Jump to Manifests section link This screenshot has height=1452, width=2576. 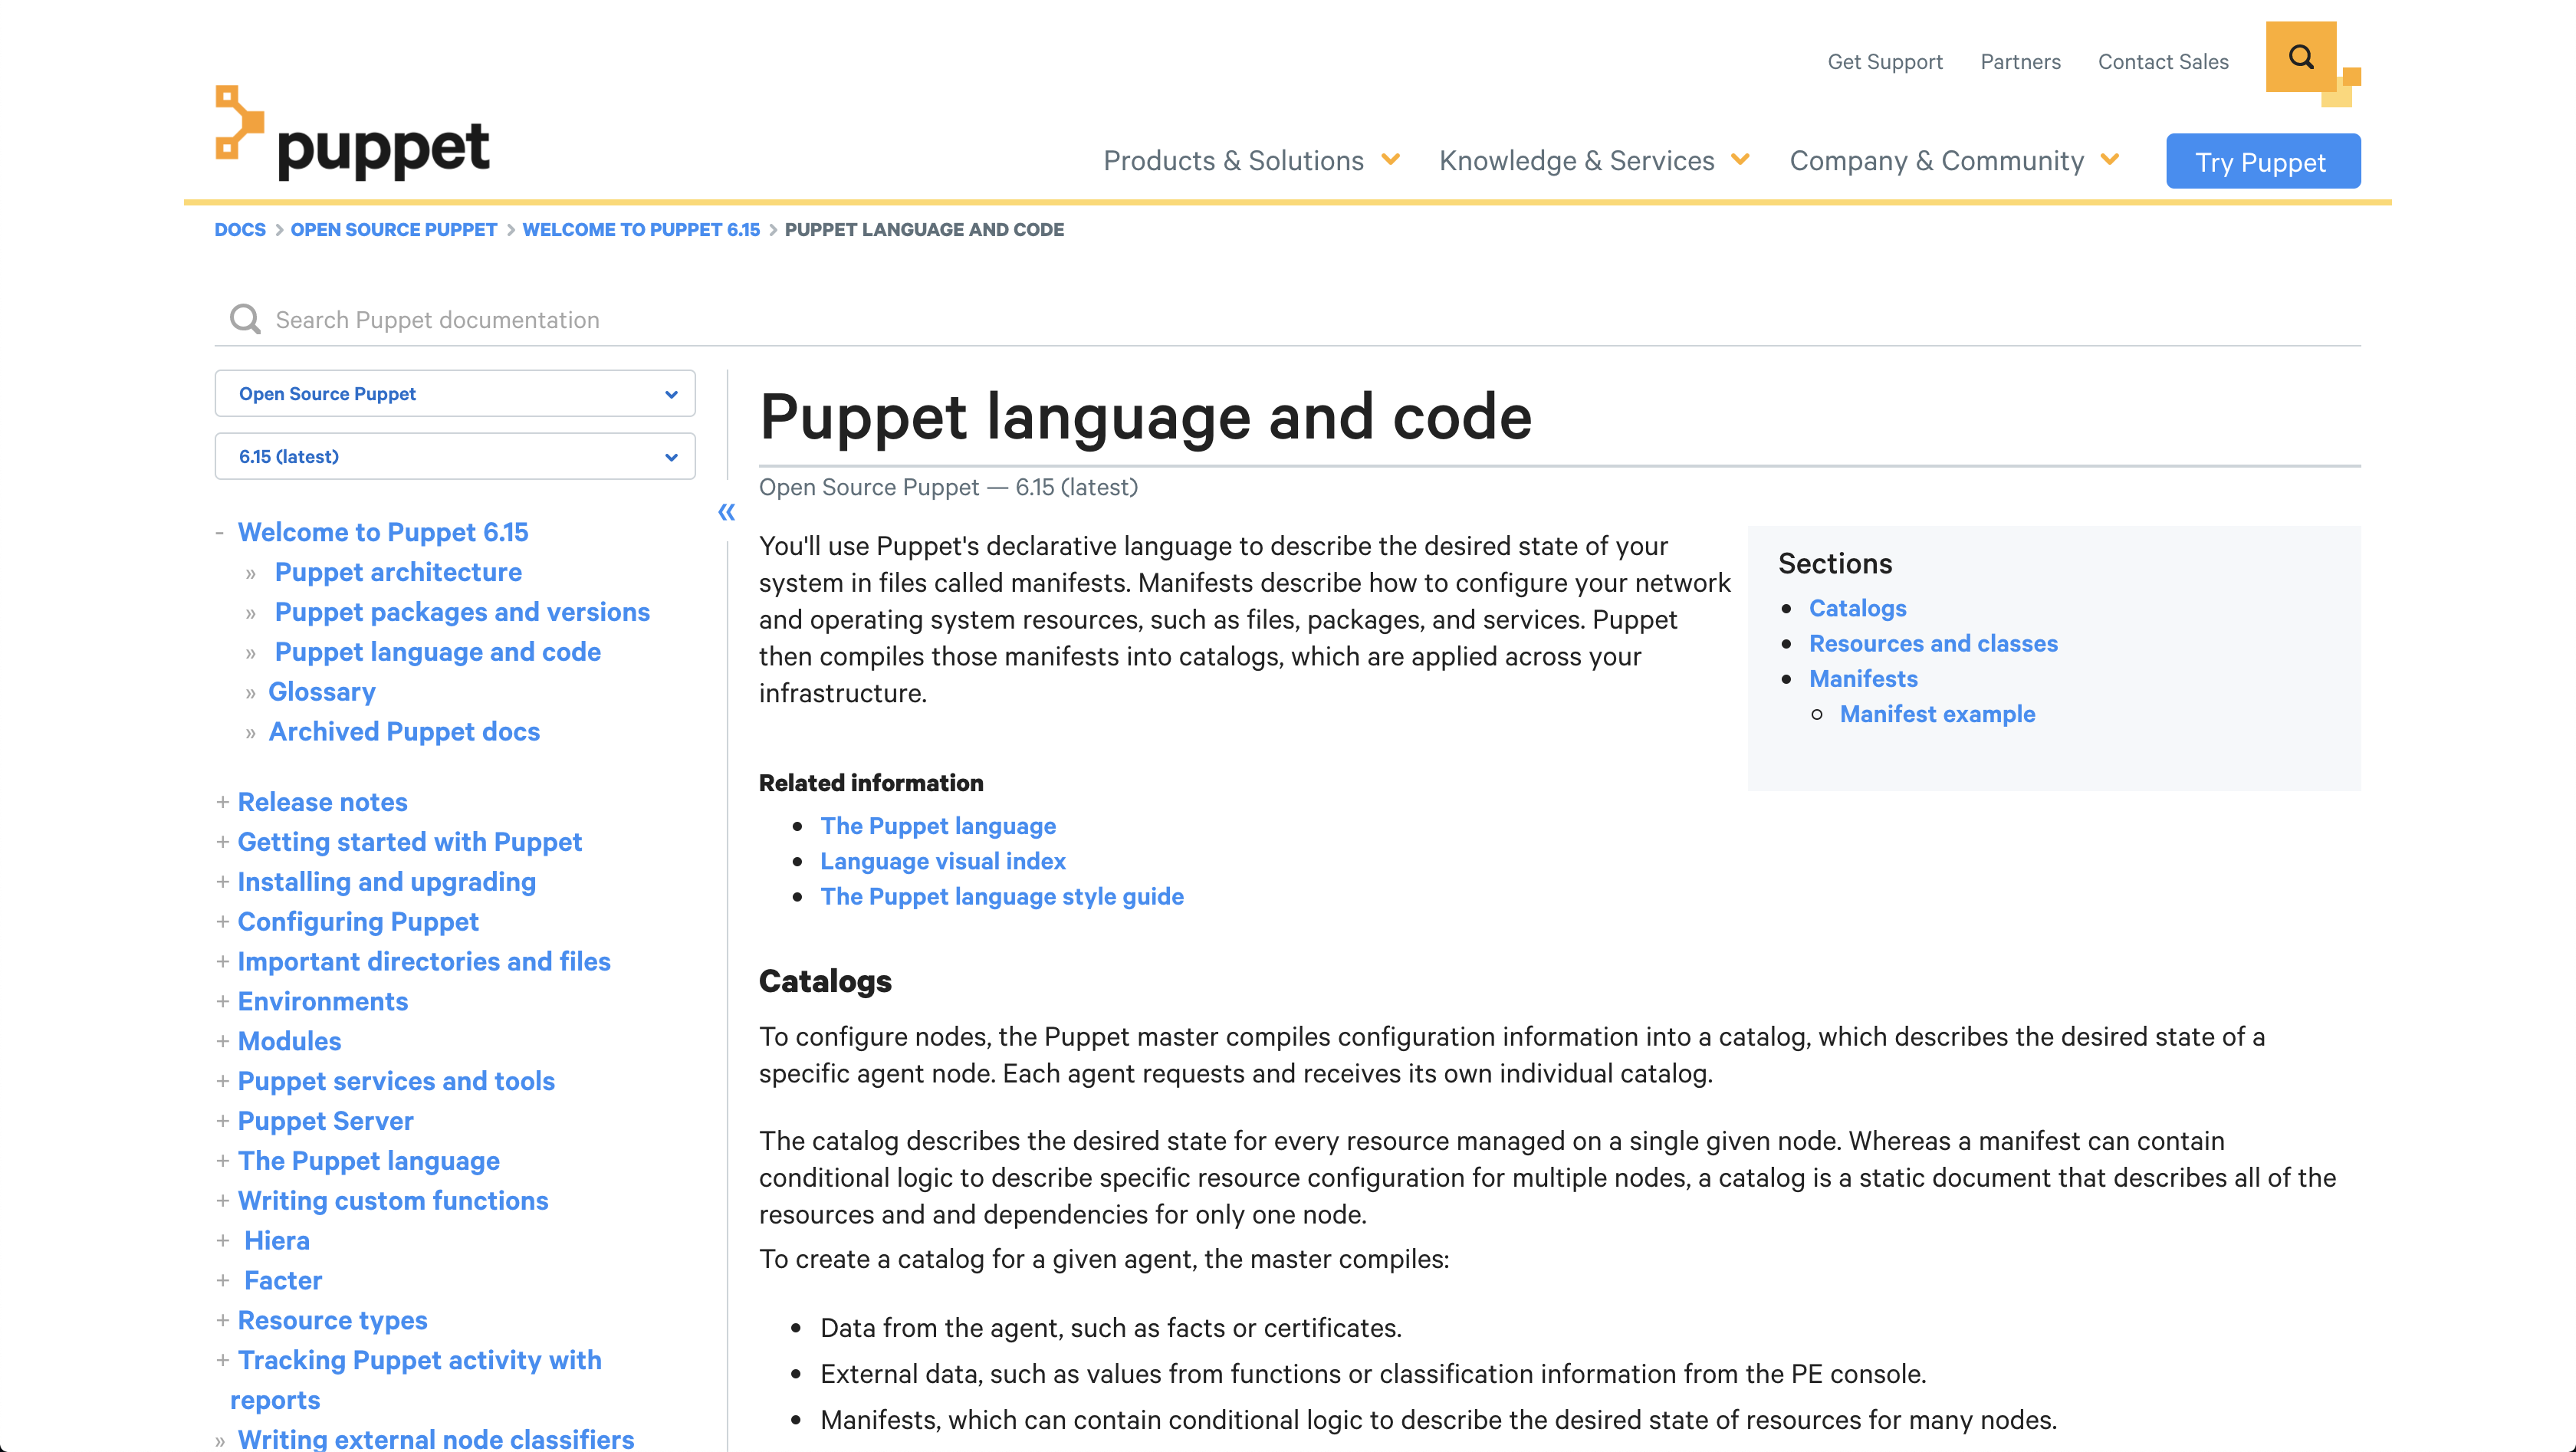1863,679
